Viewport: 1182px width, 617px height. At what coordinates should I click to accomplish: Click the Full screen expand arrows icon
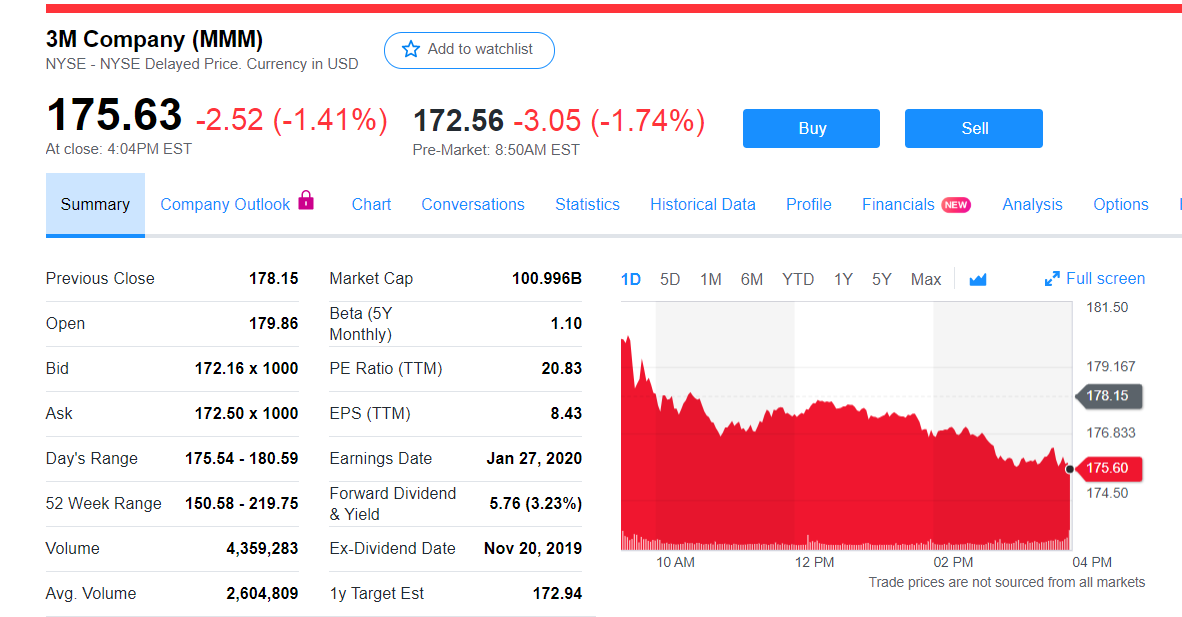(1052, 279)
